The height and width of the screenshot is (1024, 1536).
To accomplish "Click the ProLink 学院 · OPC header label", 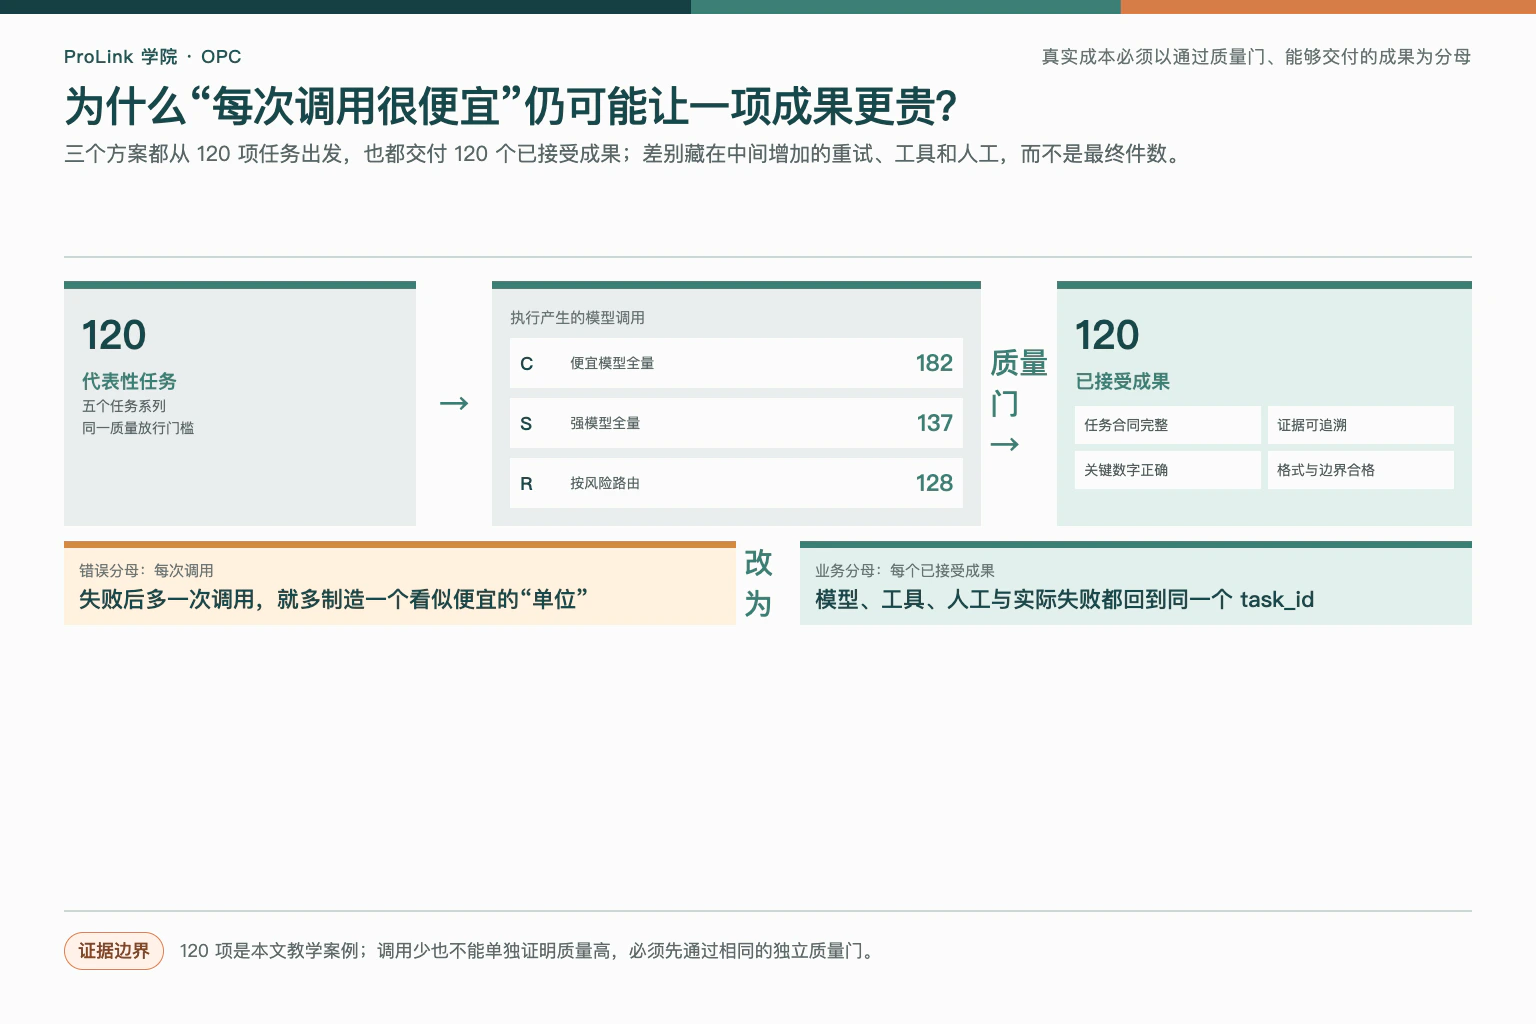I will tap(152, 57).
